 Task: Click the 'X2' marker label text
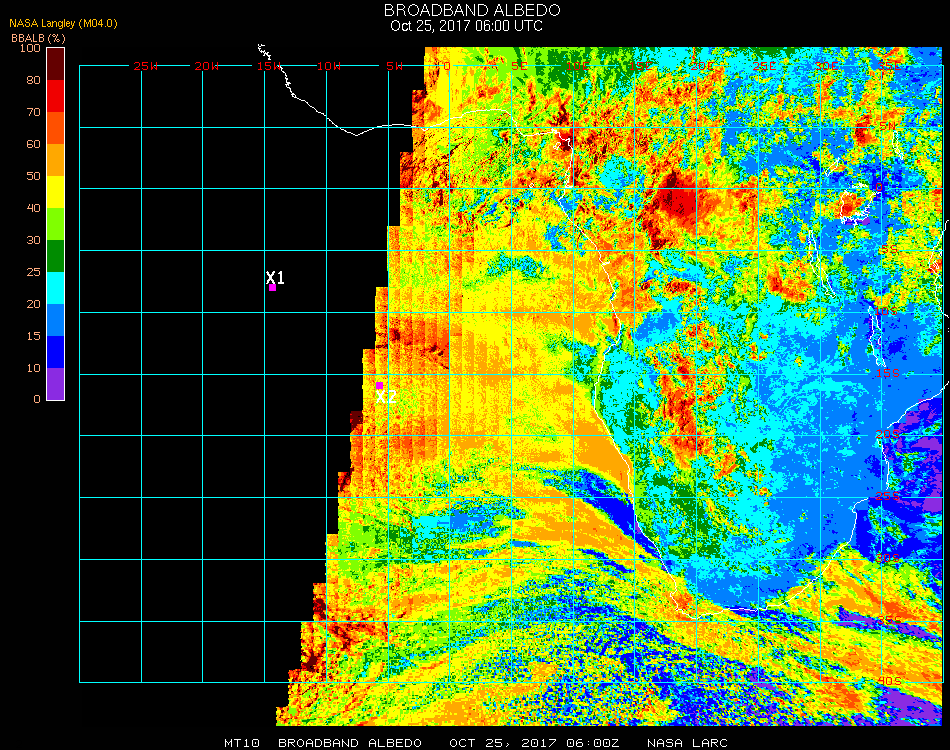click(386, 397)
